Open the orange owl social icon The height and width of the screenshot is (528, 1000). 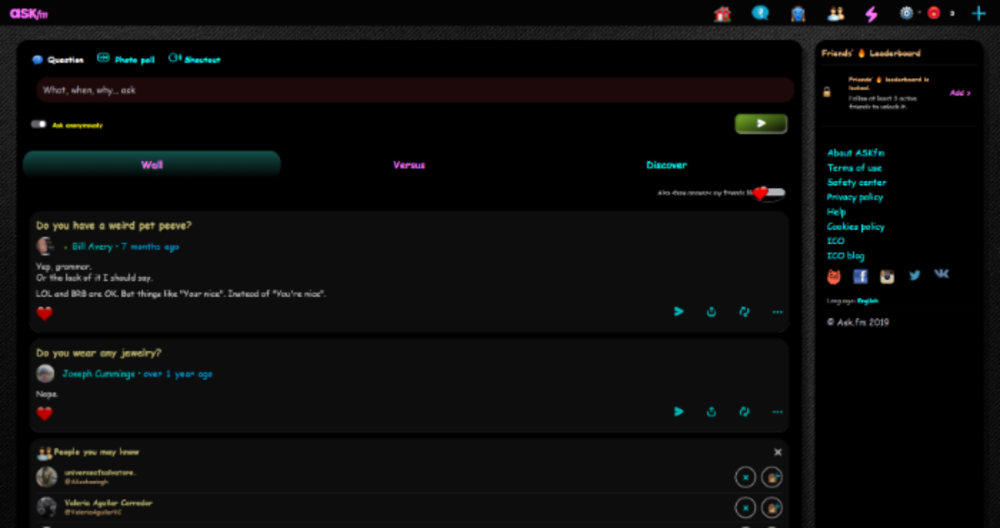[x=834, y=277]
